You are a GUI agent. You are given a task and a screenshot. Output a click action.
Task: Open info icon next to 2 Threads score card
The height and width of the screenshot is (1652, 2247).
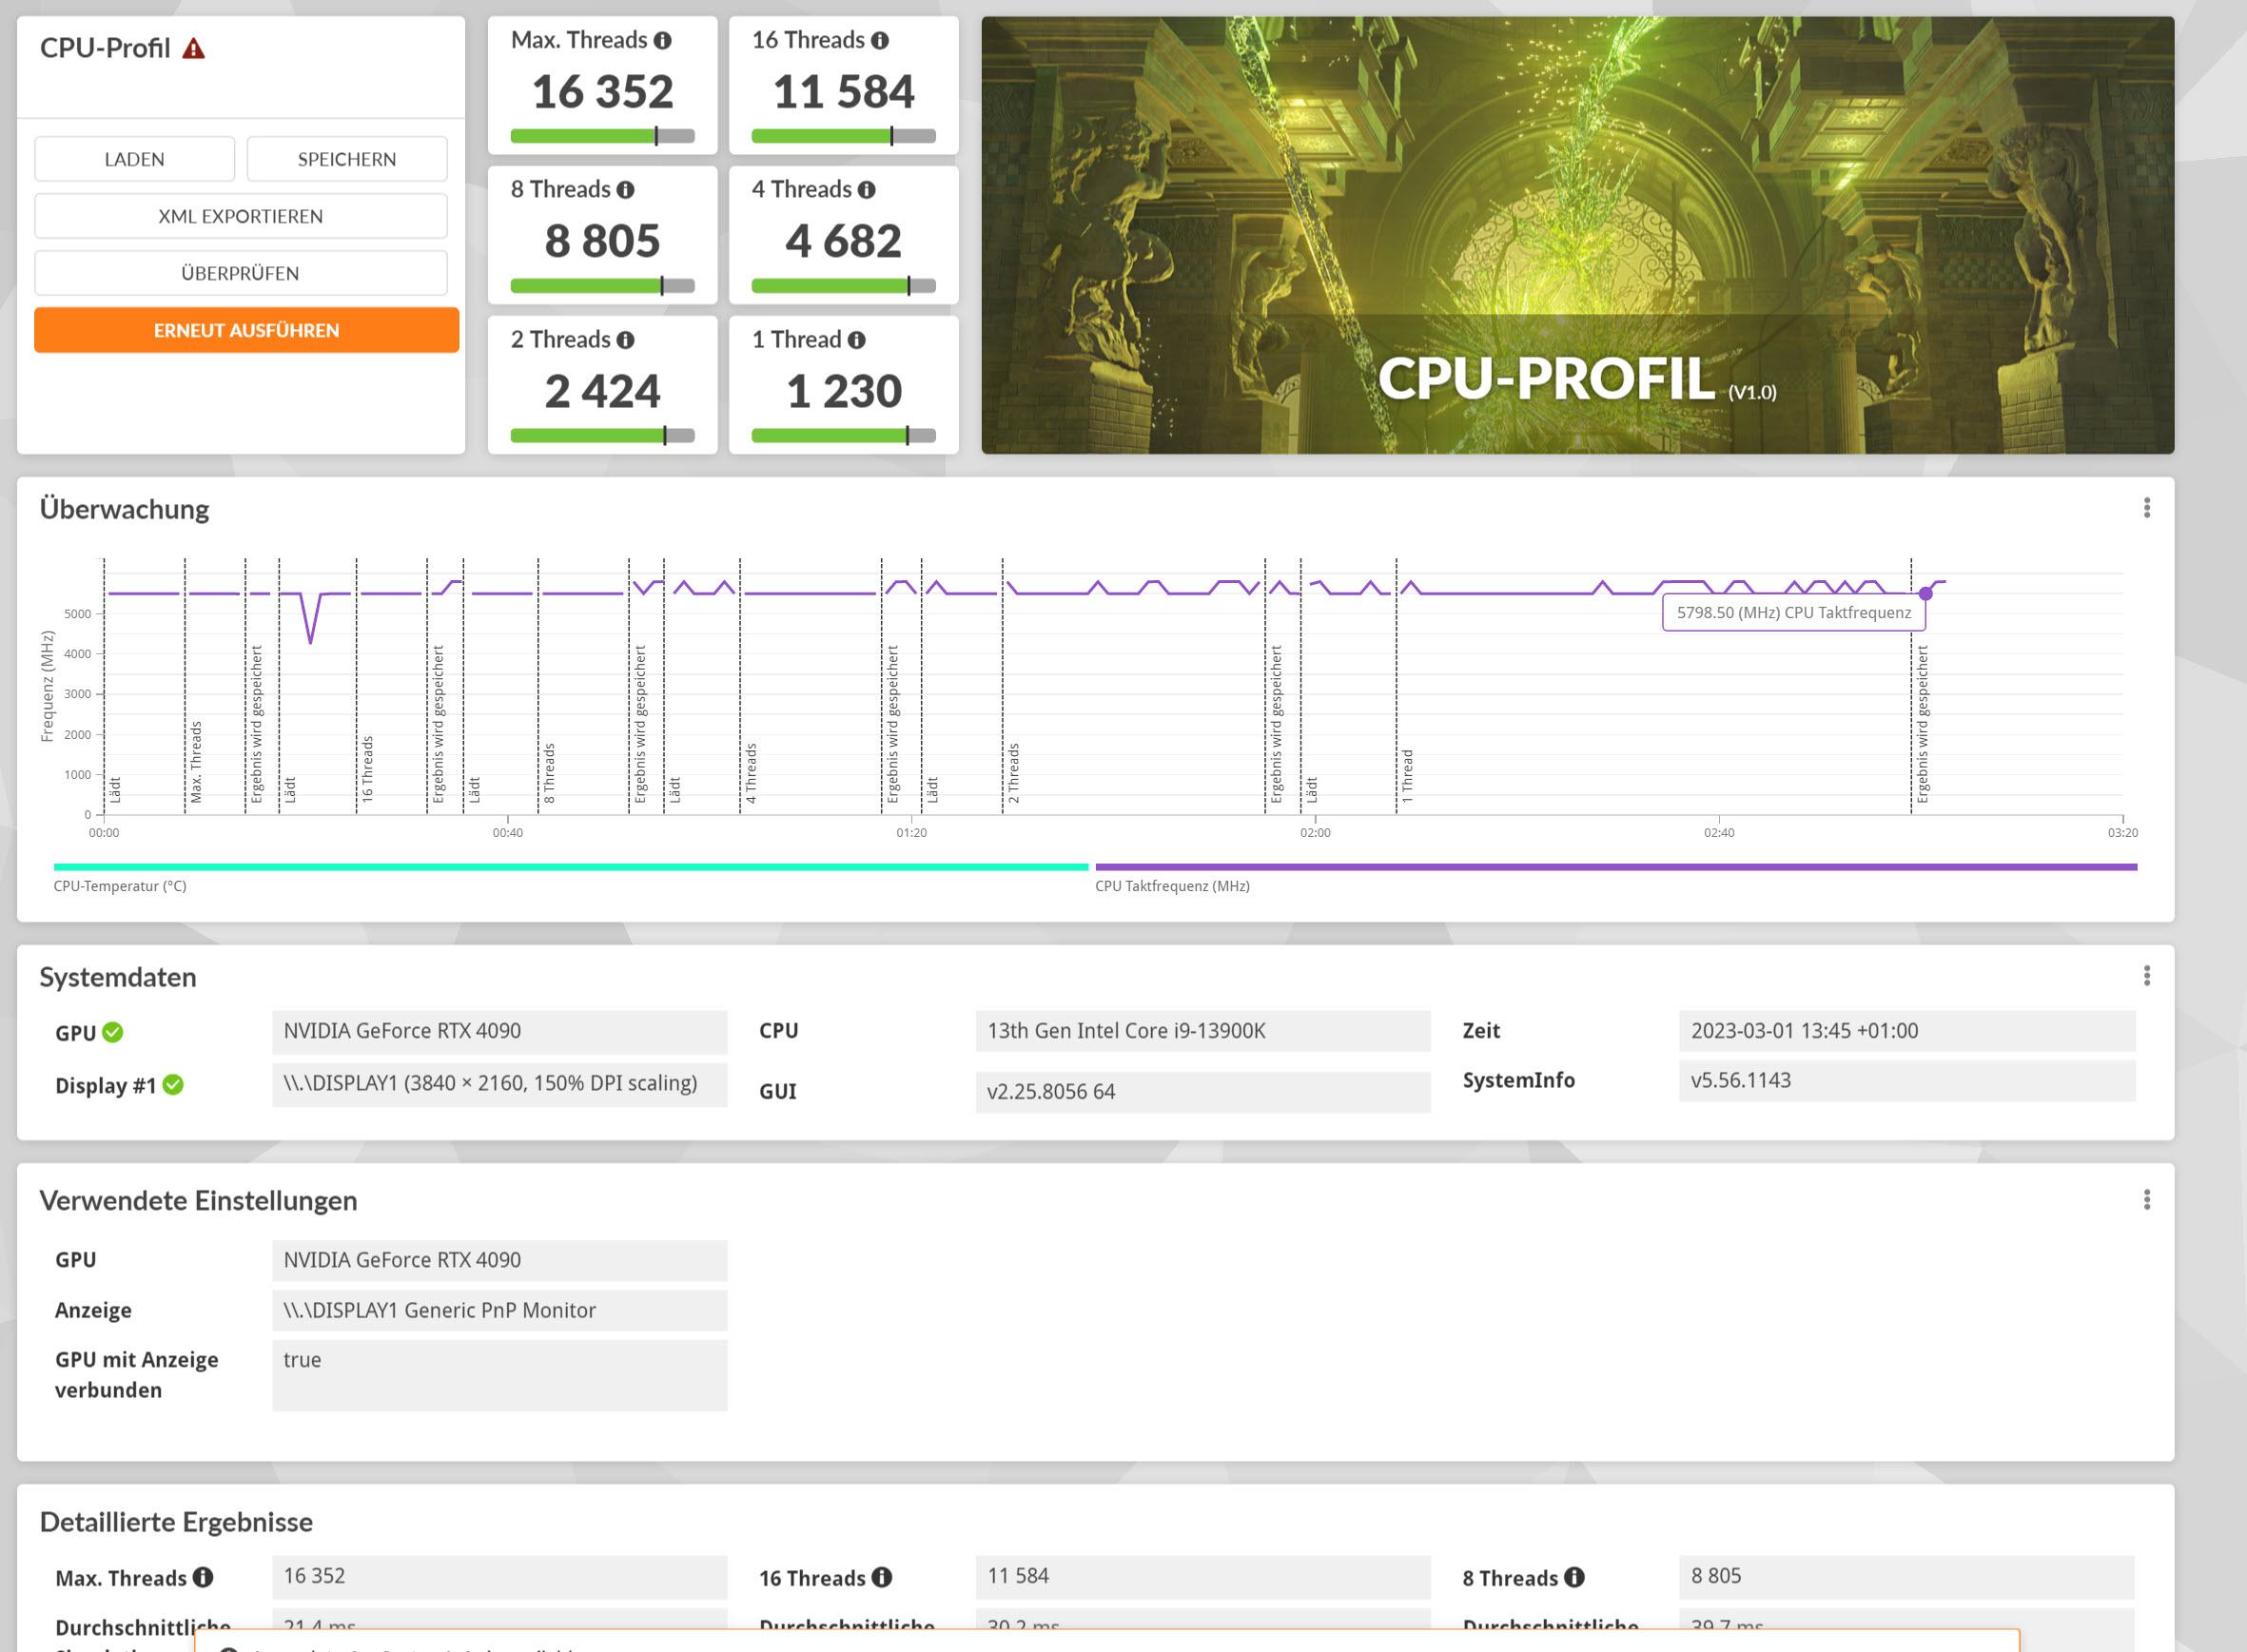coord(625,340)
